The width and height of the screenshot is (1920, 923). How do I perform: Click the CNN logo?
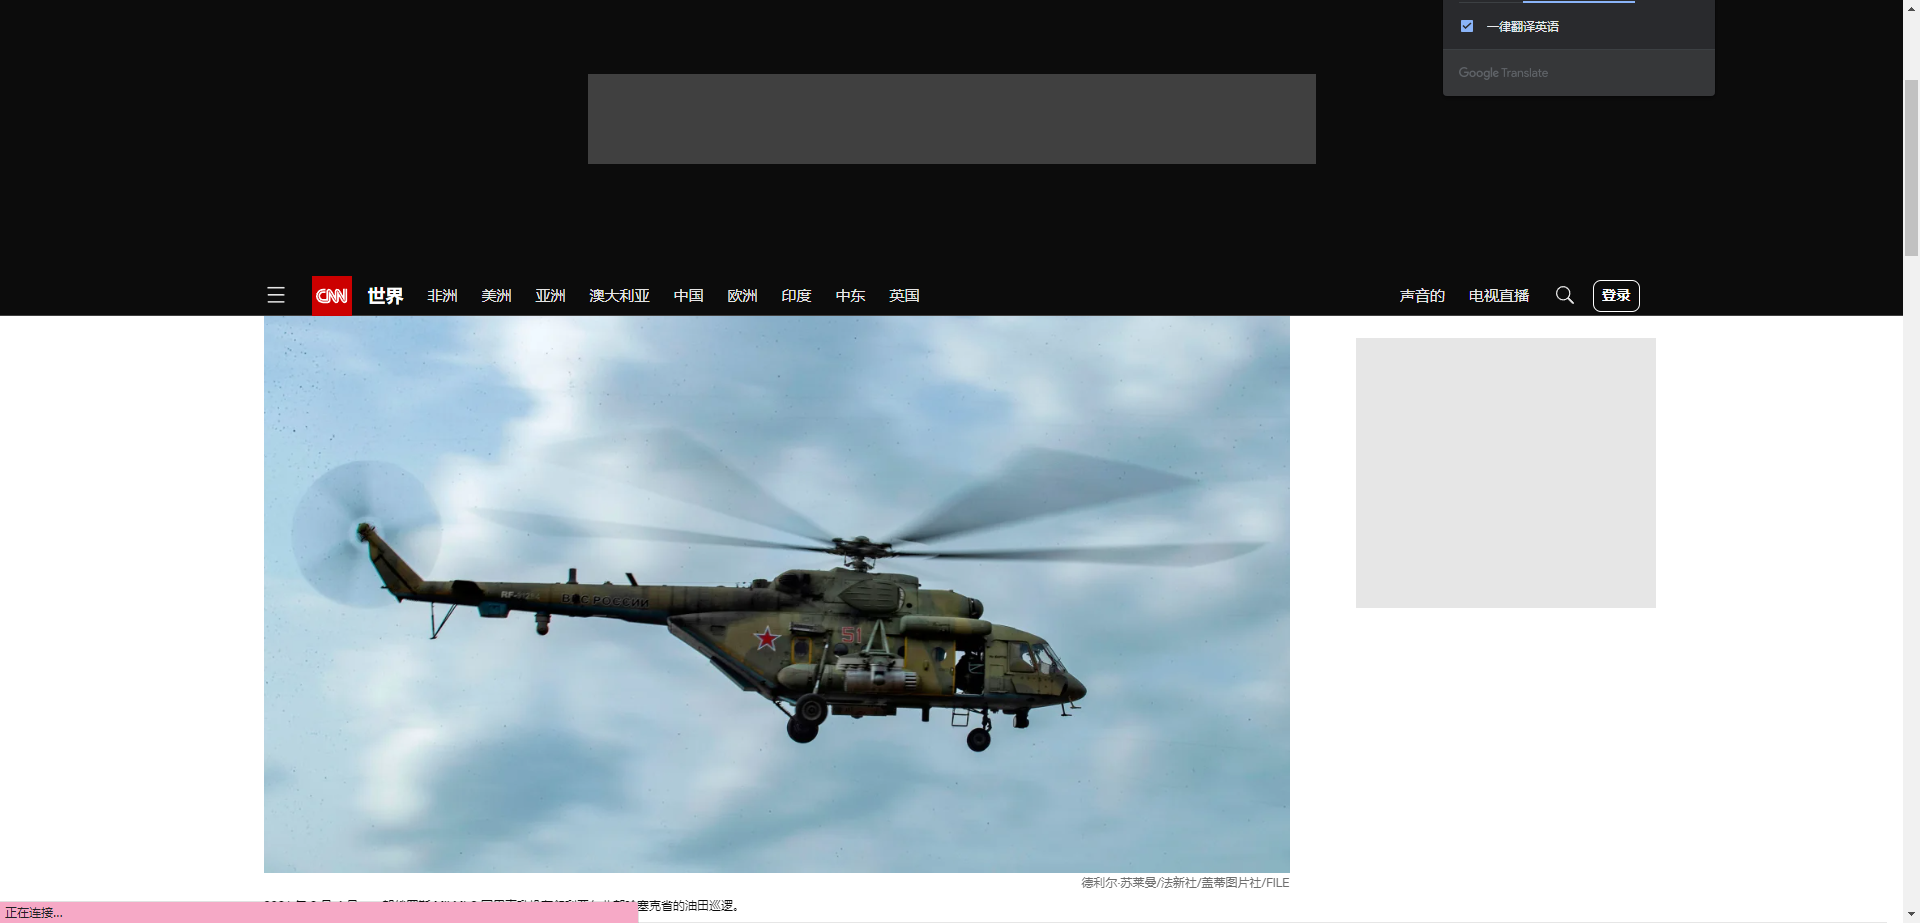pos(331,295)
